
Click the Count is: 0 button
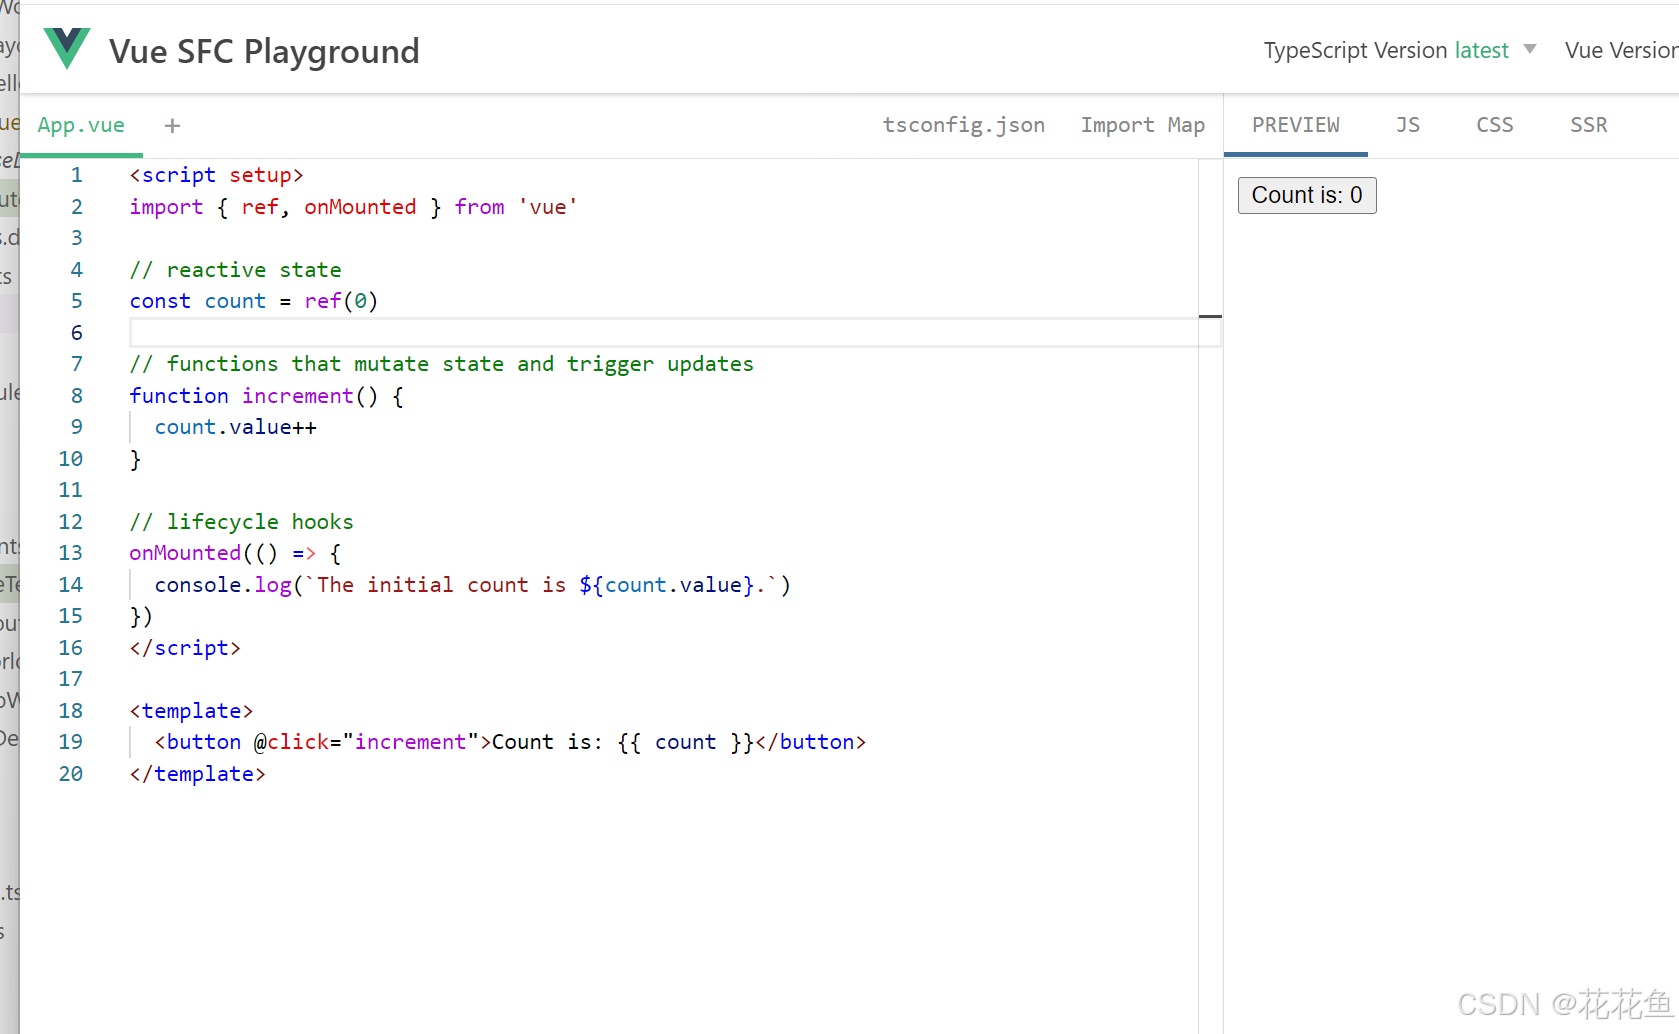point(1307,195)
